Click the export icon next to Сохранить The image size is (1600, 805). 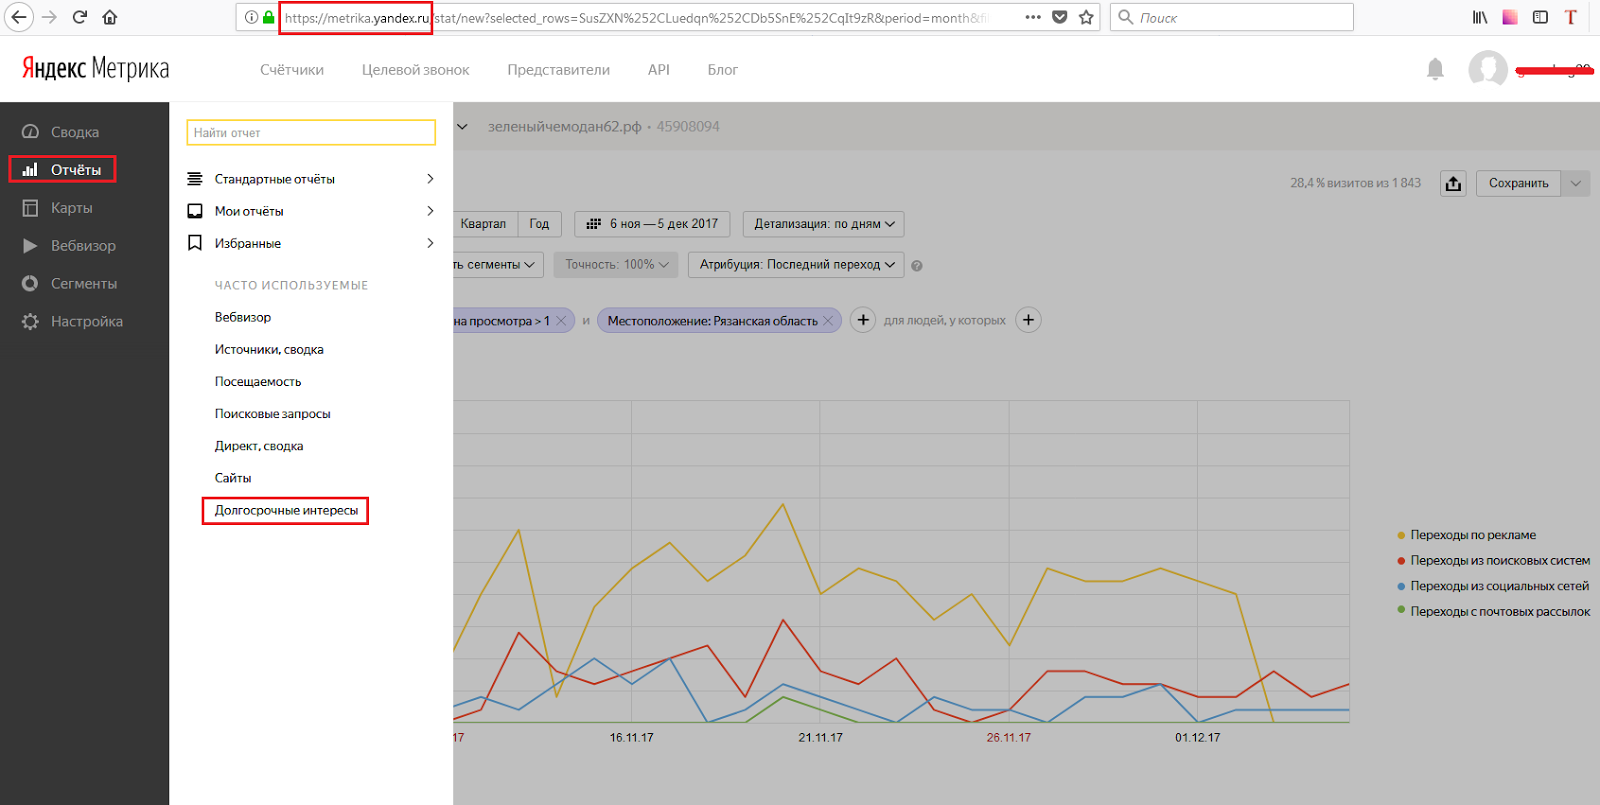(1454, 183)
